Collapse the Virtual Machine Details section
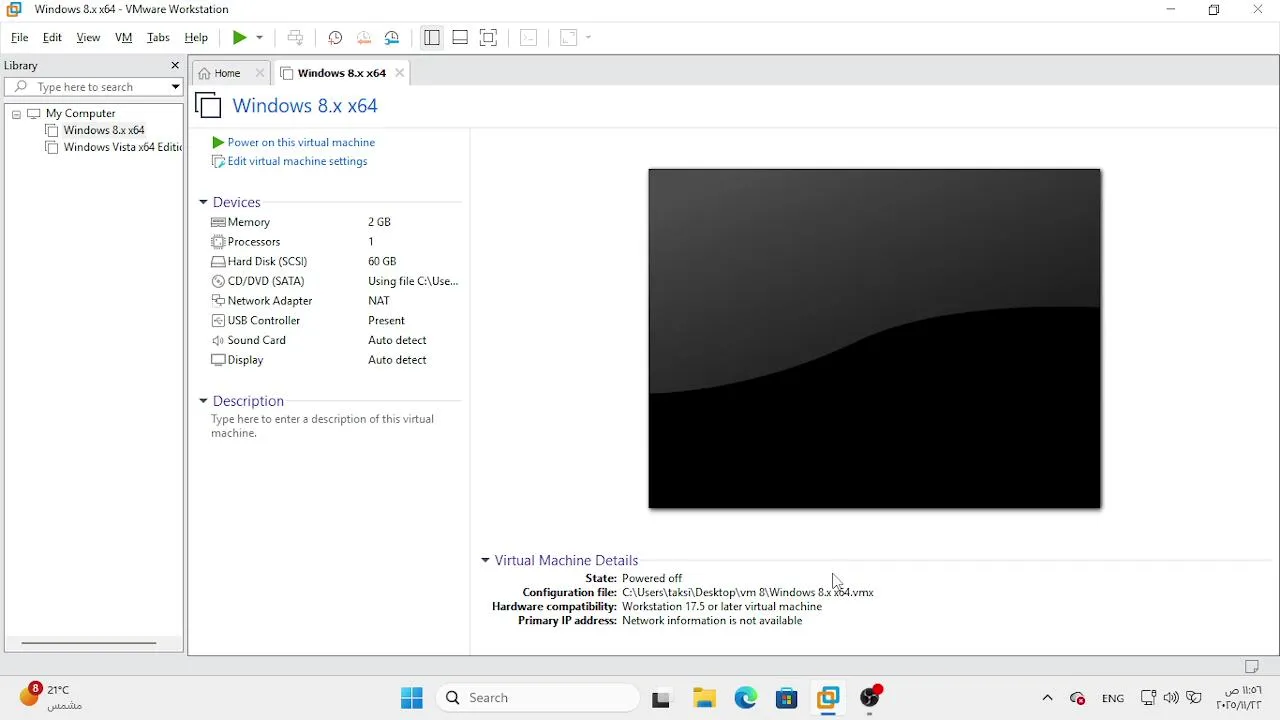The width and height of the screenshot is (1280, 720). (x=485, y=561)
